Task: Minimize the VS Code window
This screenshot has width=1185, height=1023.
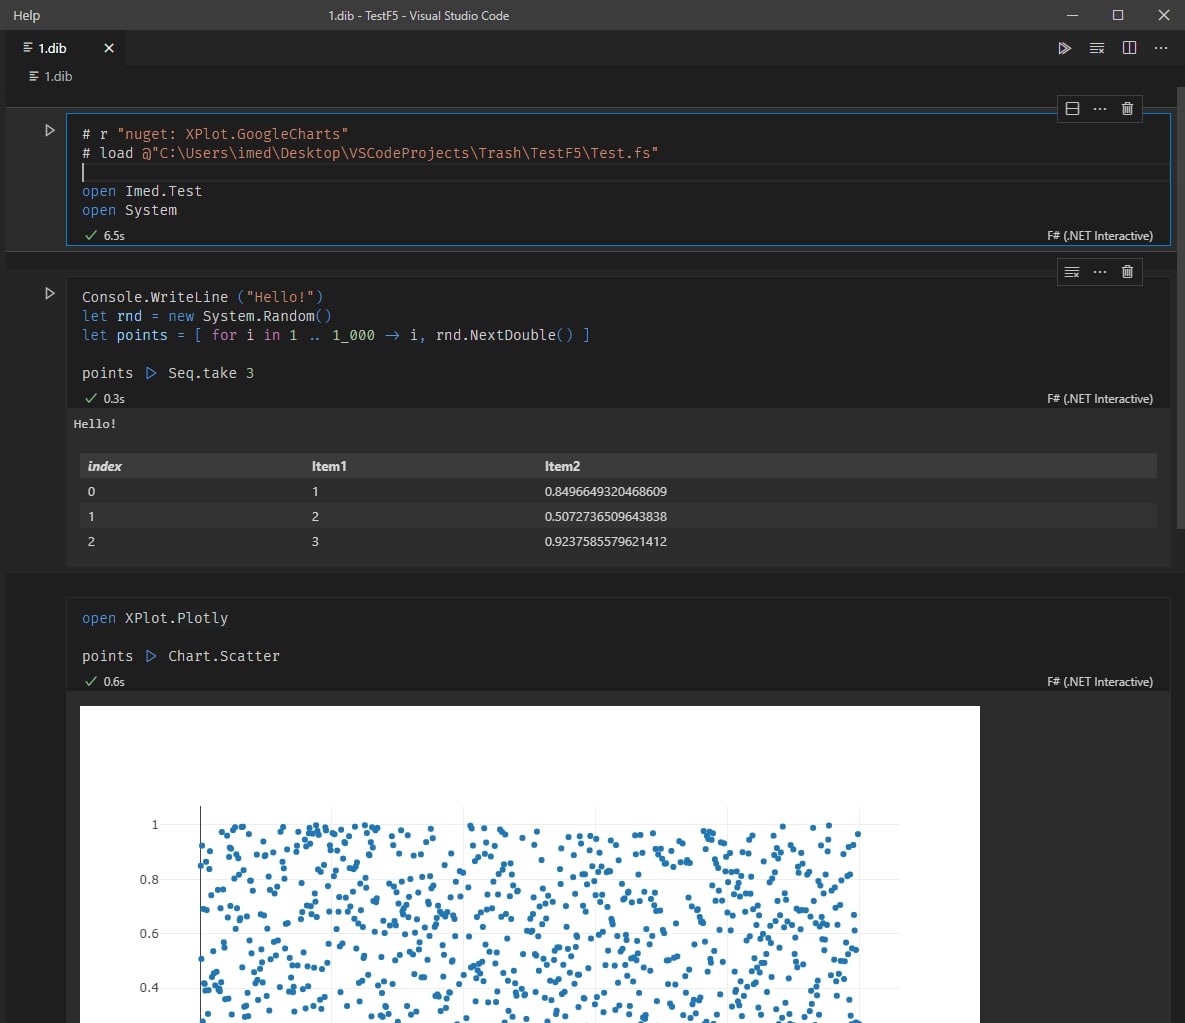Action: pyautogui.click(x=1072, y=15)
